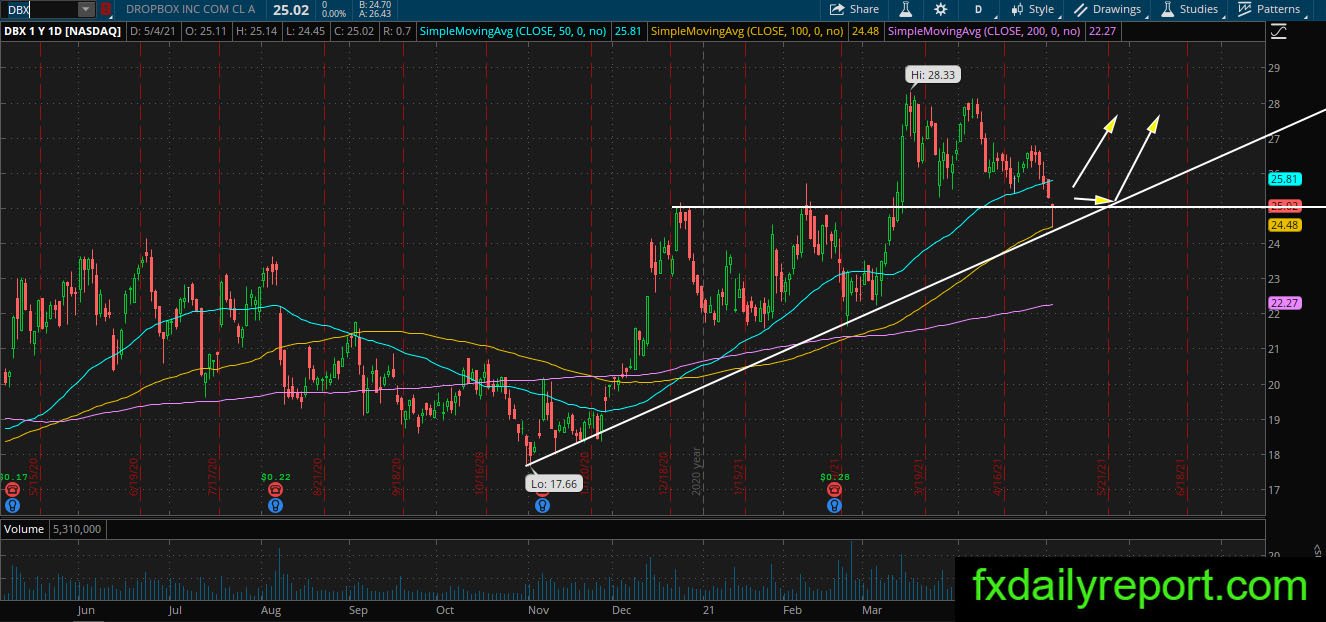Click yellow 24.48 price axis bubble

point(1283,226)
